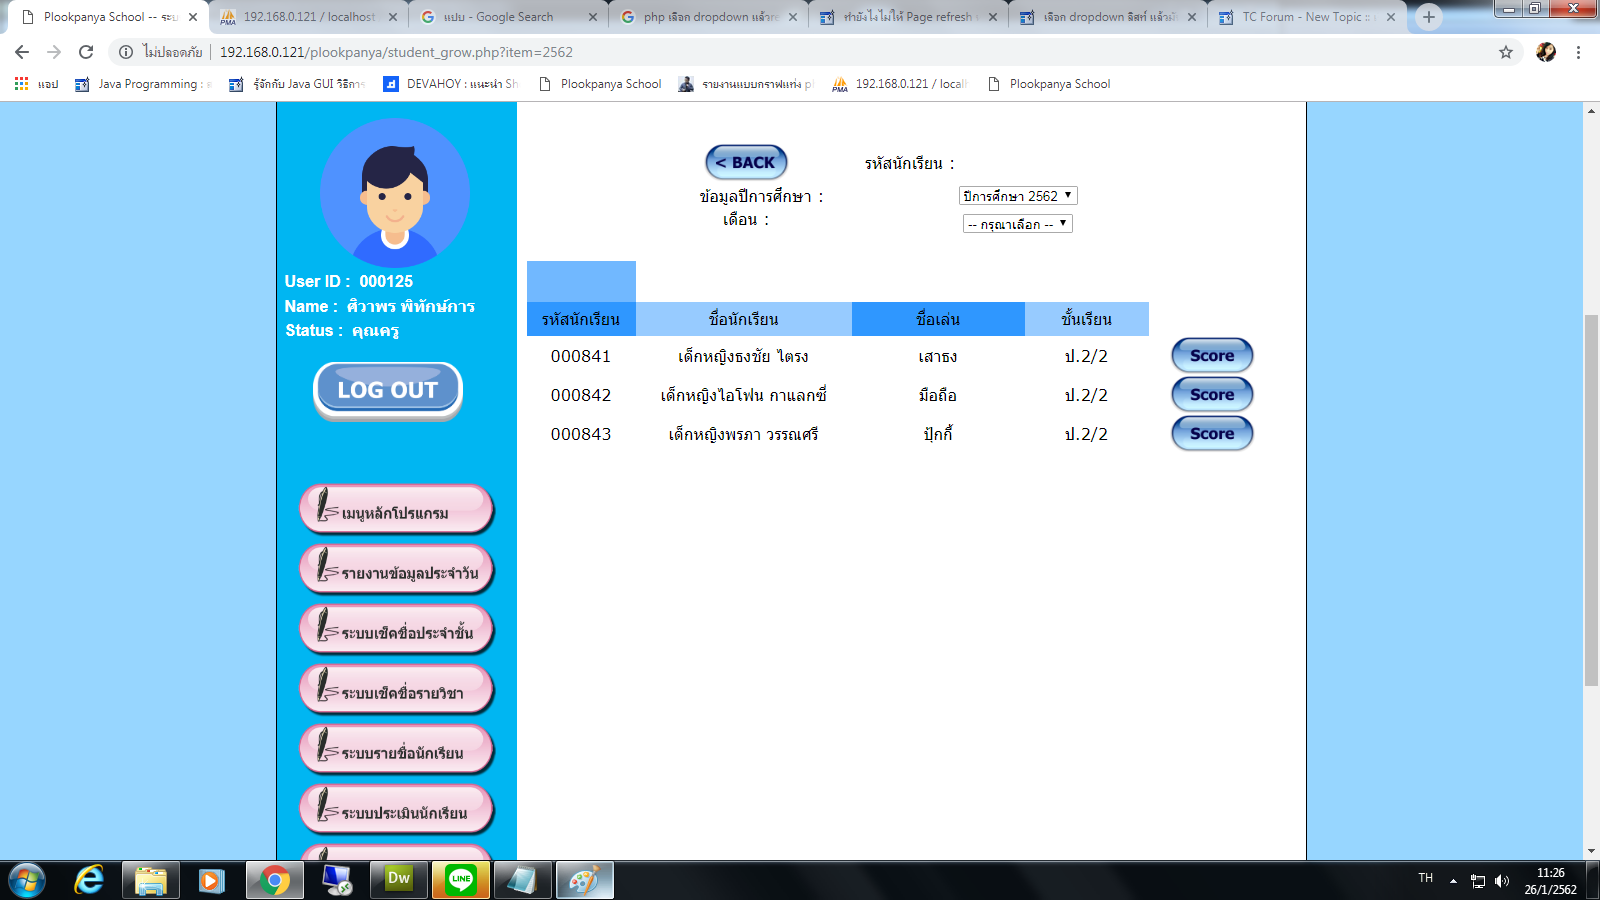The width and height of the screenshot is (1600, 900).
Task: Open the รายงานแบบกราฟแท่ง bookmark
Action: click(x=746, y=84)
